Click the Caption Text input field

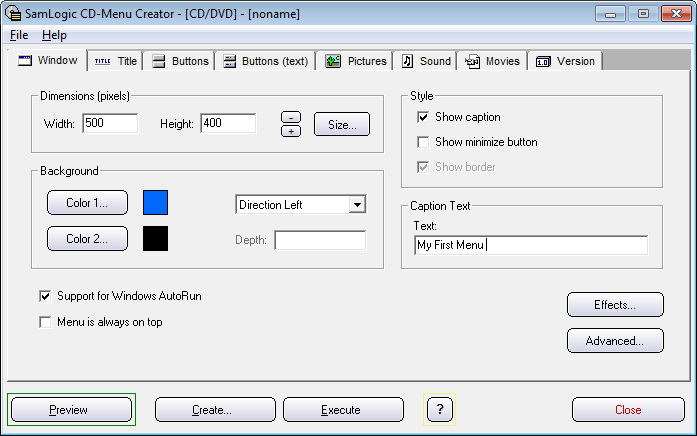pos(531,245)
